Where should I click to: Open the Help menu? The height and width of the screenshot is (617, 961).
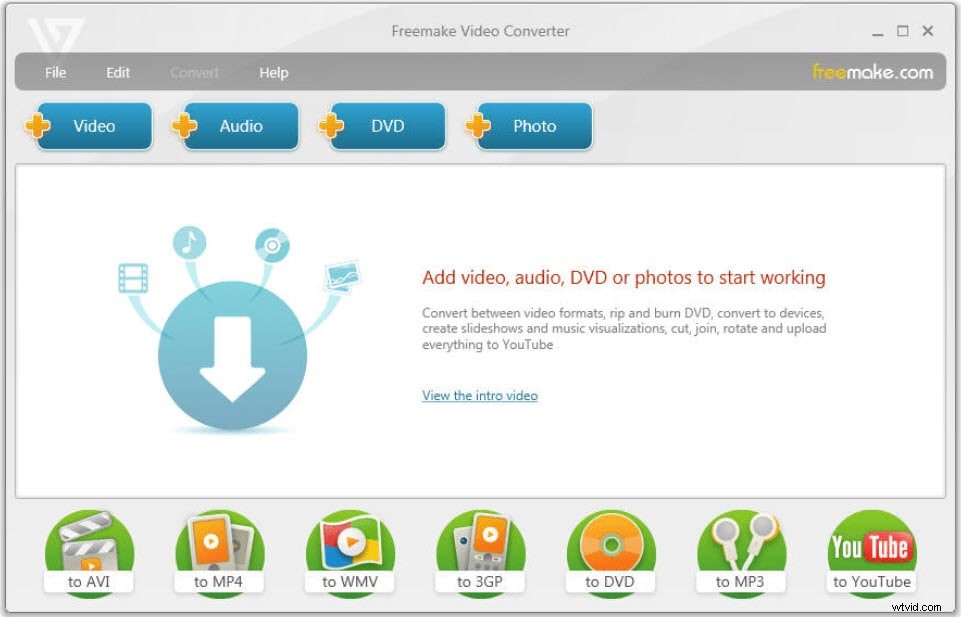pyautogui.click(x=274, y=72)
